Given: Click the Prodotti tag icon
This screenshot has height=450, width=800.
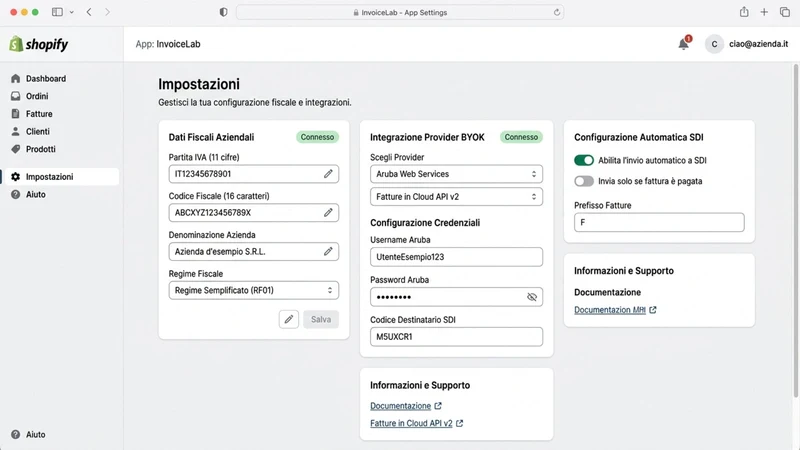Looking at the screenshot, I should (15, 149).
